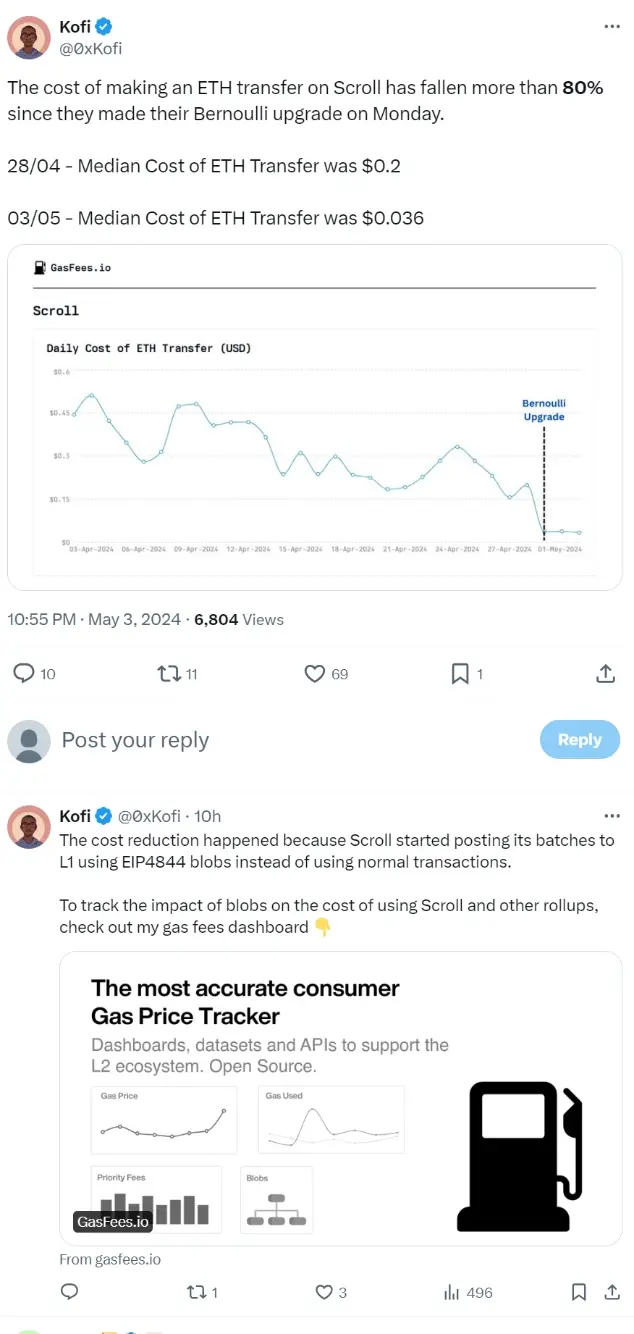Open the GasFees.io link preview card
634x1334 pixels.
340,1097
